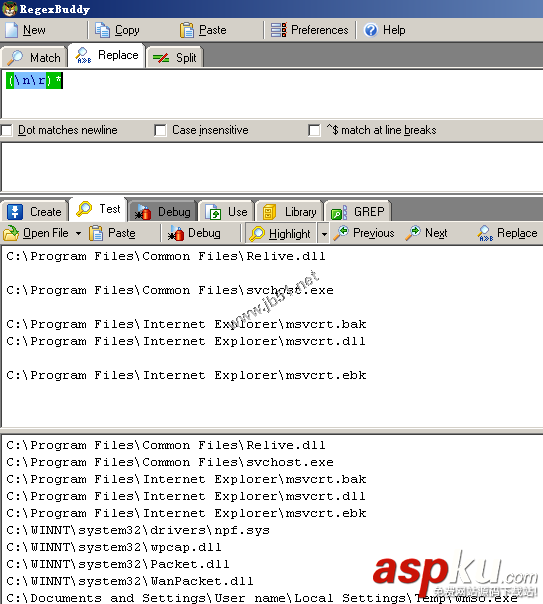Click the Help button label

click(394, 30)
